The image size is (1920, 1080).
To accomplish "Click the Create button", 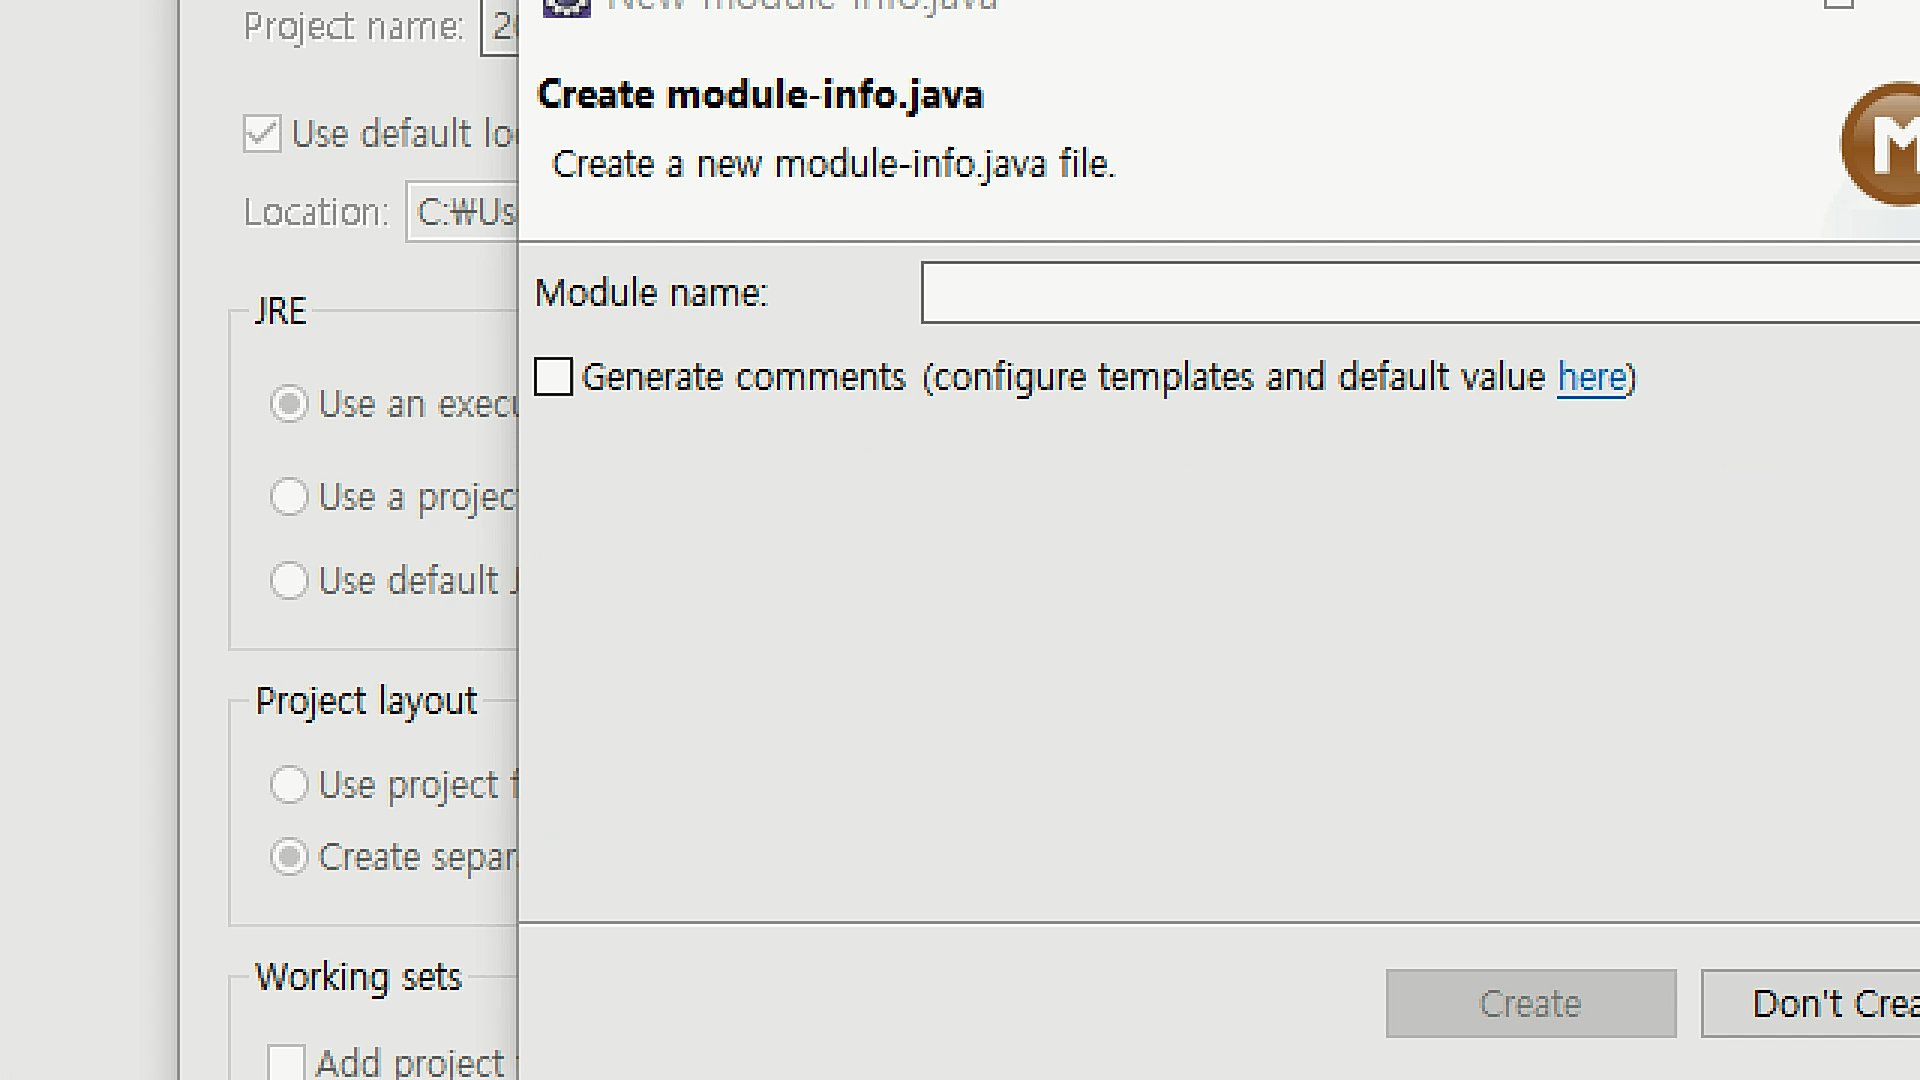I will click(1531, 1003).
